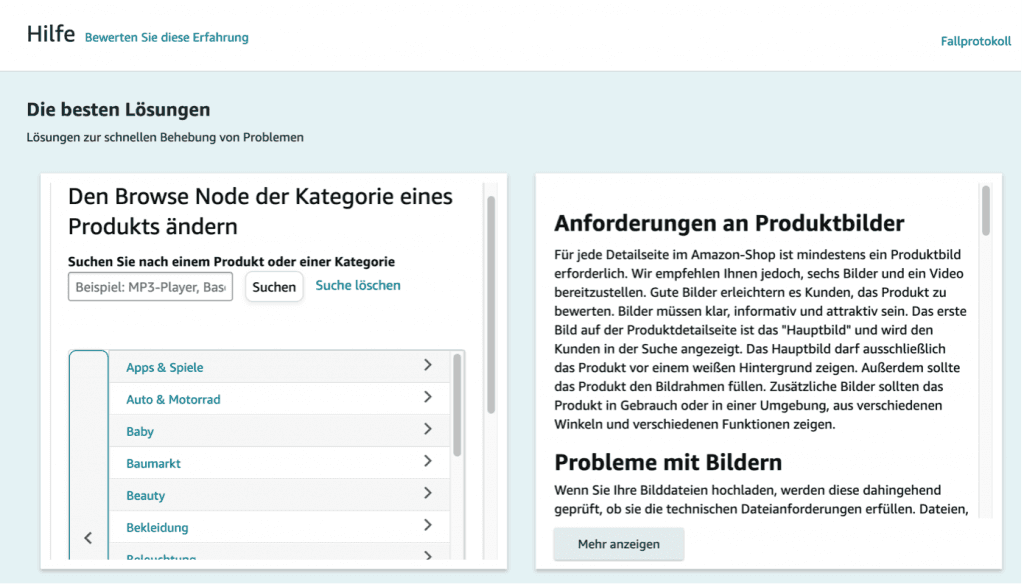Click chevron next to Bekleidung
The width and height of the screenshot is (1024, 587).
428,526
